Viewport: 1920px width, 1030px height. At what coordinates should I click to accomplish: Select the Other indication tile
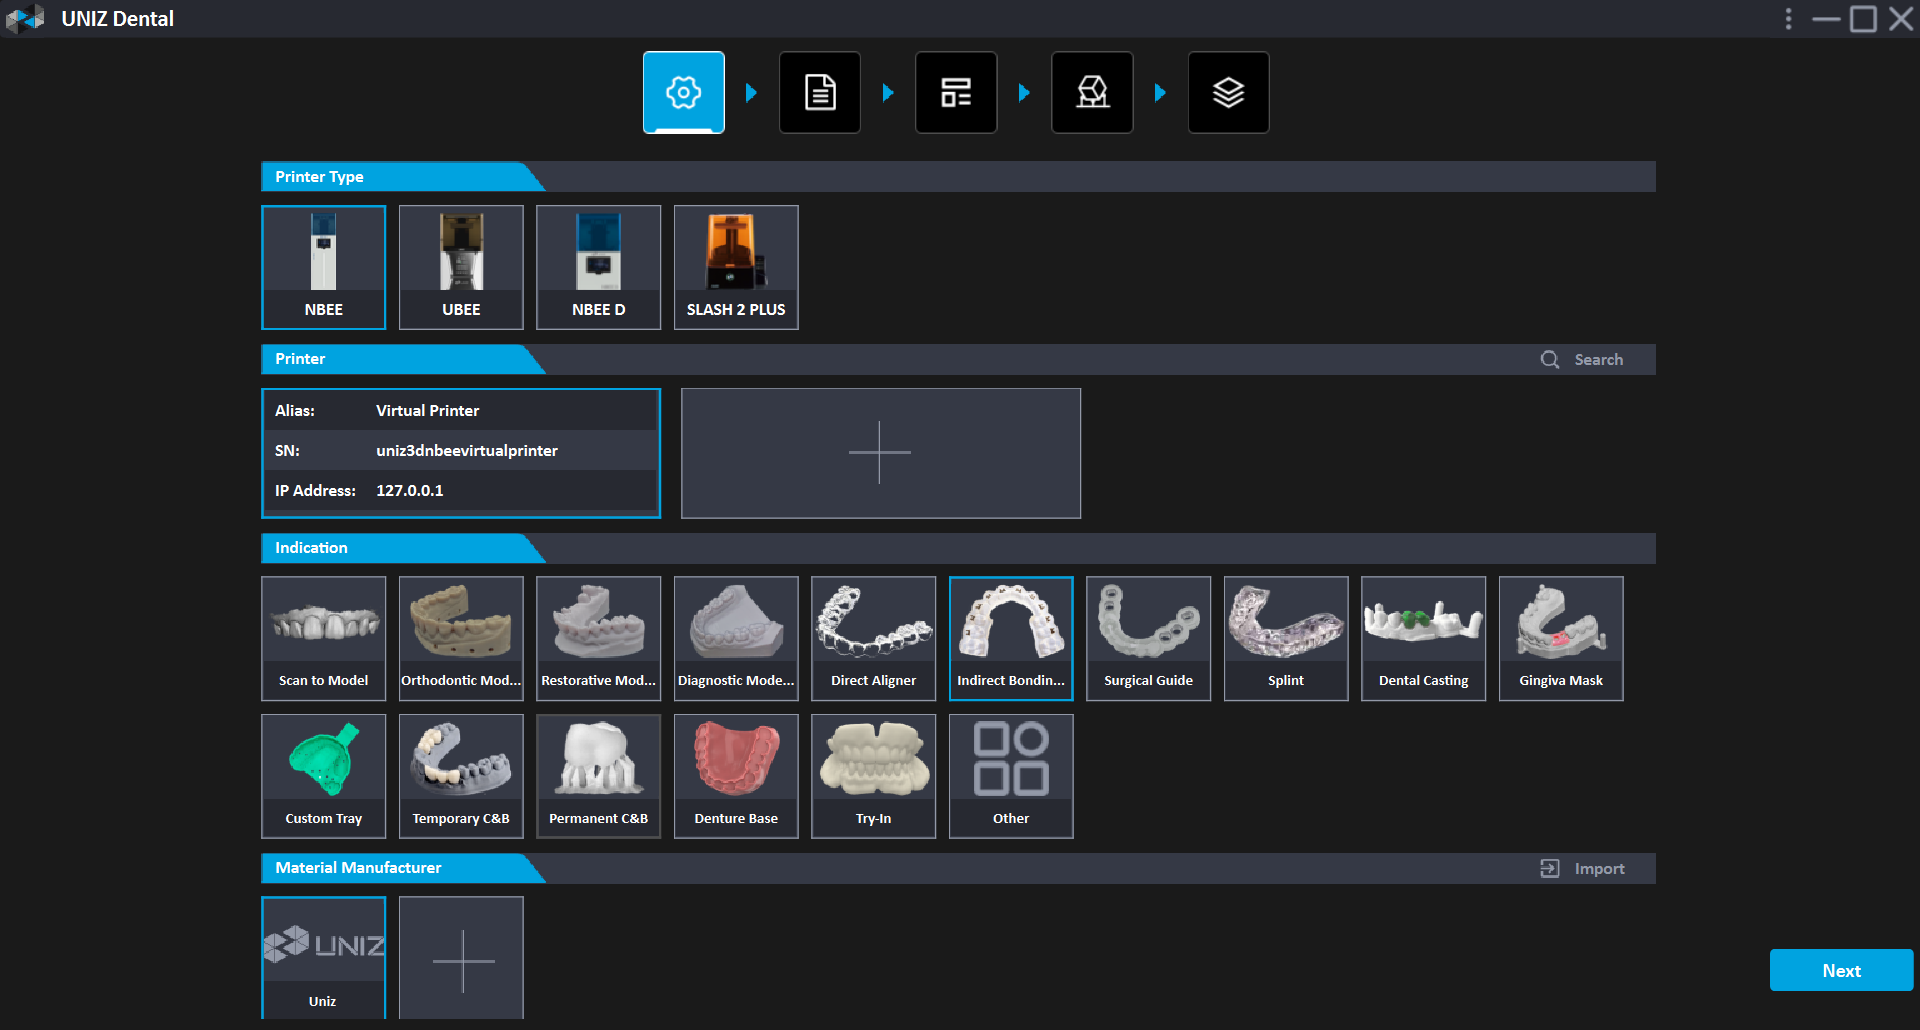[x=1010, y=776]
